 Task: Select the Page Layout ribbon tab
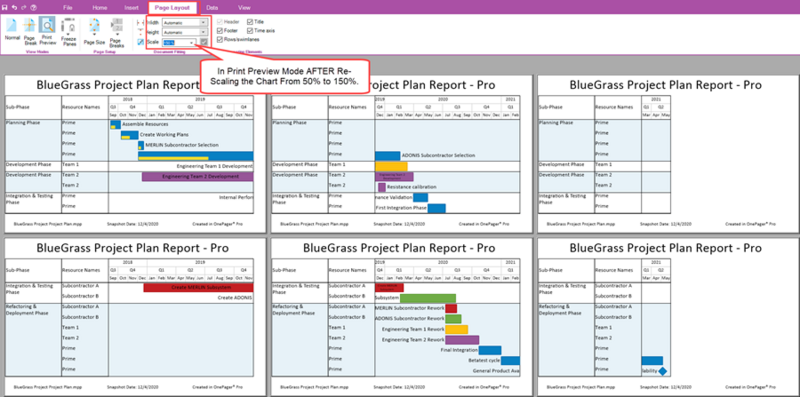(173, 8)
